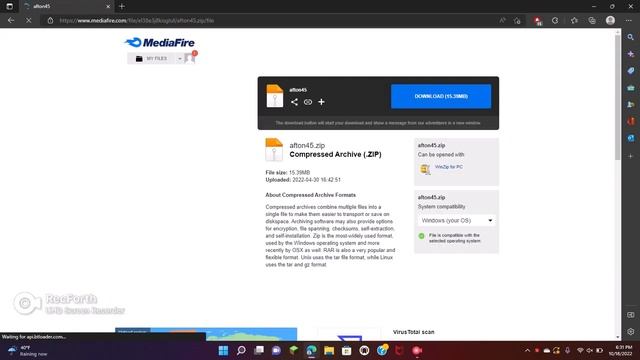Image resolution: width=640 pixels, height=360 pixels.
Task: Click the blue DOWNLOAD (15.39MB) button
Action: coord(441,96)
